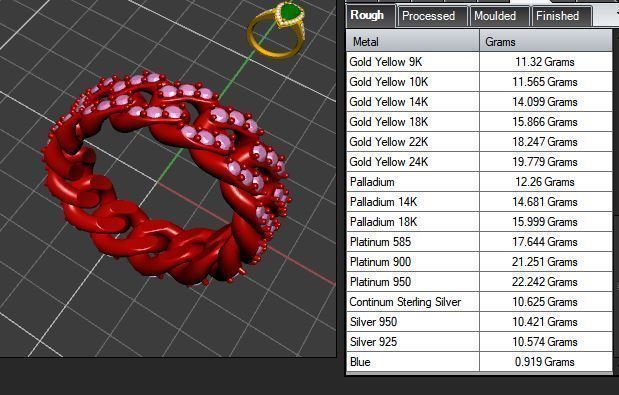Click the Metal column header
The image size is (619, 395).
pos(413,41)
